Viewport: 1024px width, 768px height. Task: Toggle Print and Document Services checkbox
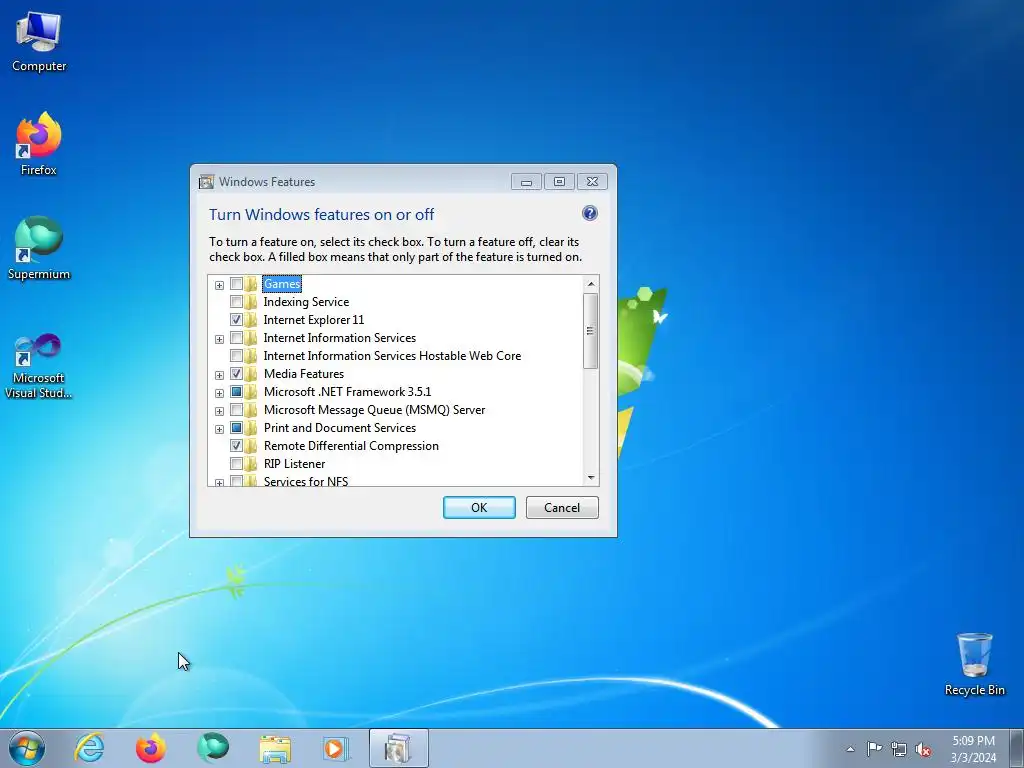tap(236, 428)
